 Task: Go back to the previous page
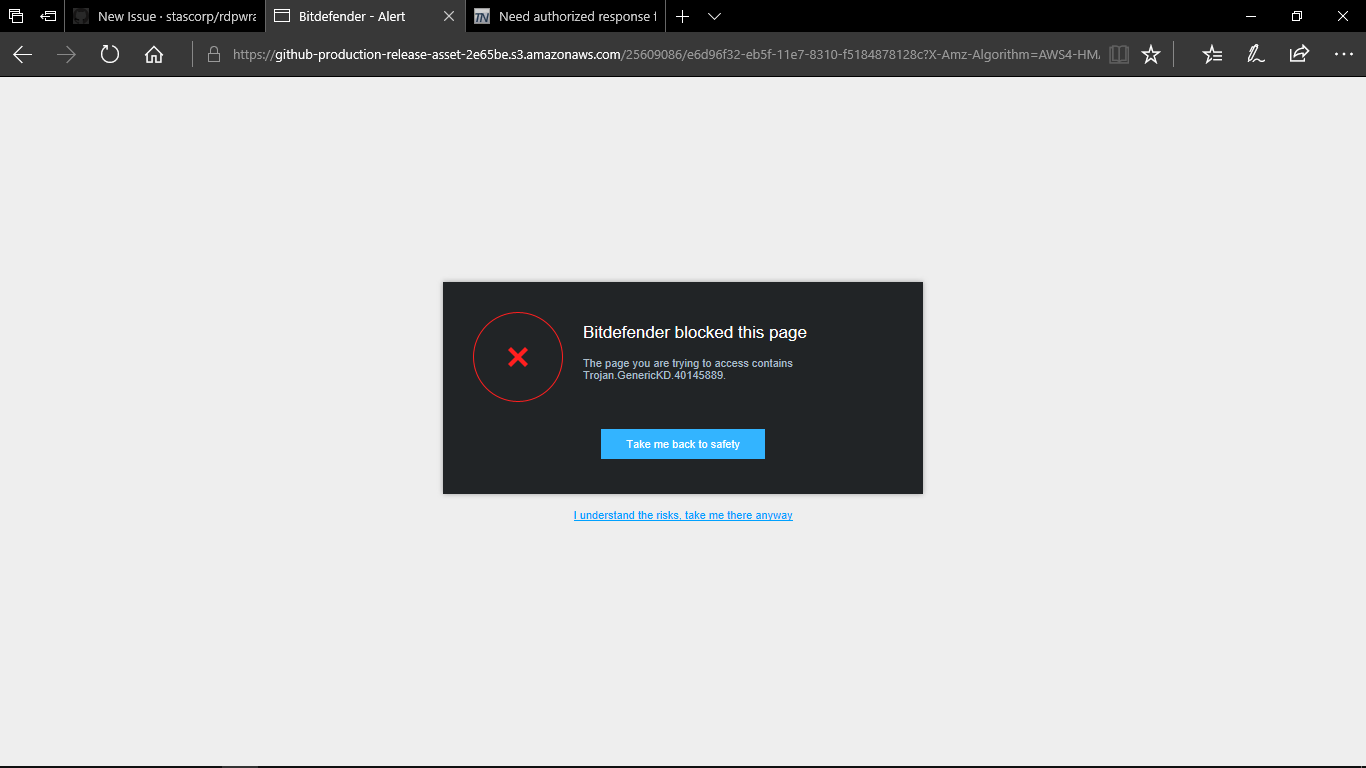coord(22,55)
